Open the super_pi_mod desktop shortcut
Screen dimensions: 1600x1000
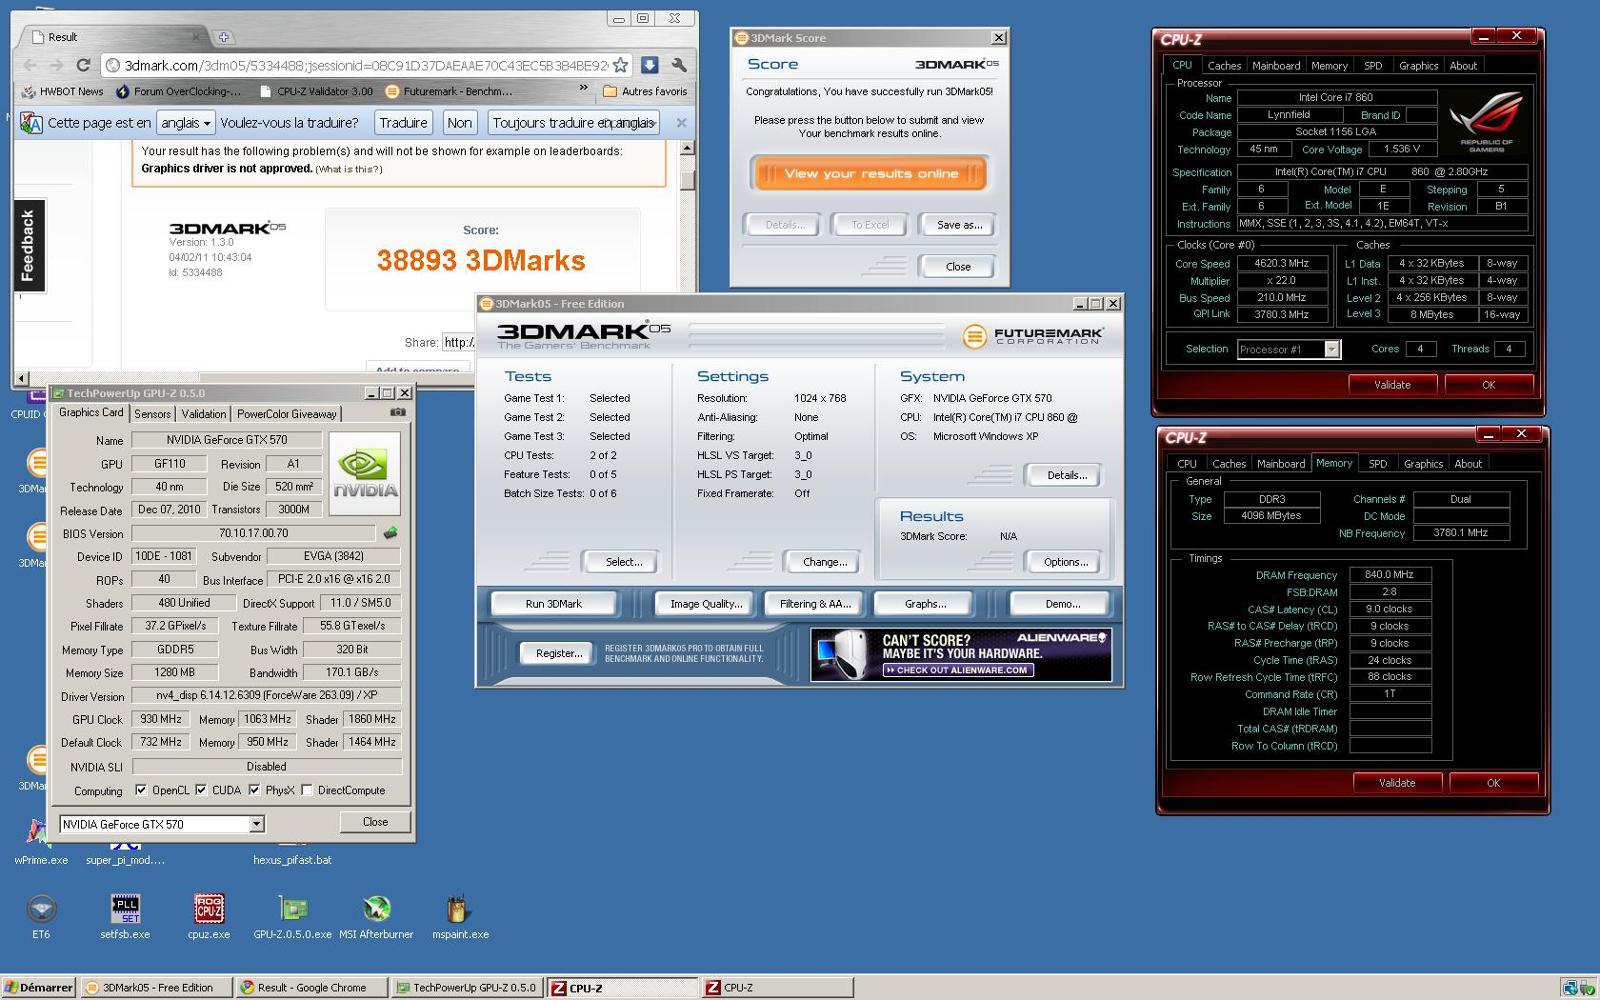click(x=125, y=859)
